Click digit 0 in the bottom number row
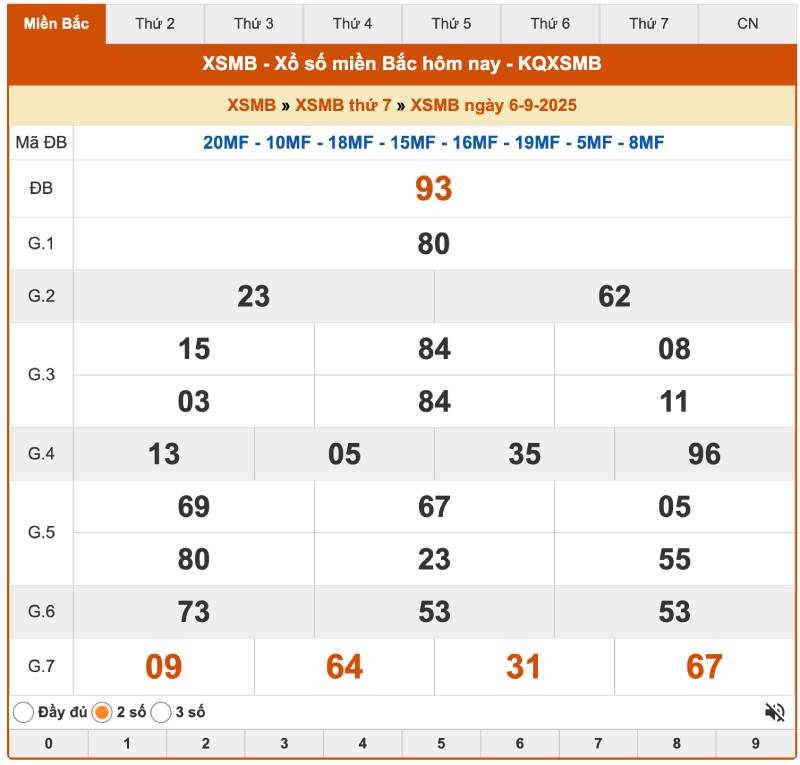 click(x=48, y=744)
